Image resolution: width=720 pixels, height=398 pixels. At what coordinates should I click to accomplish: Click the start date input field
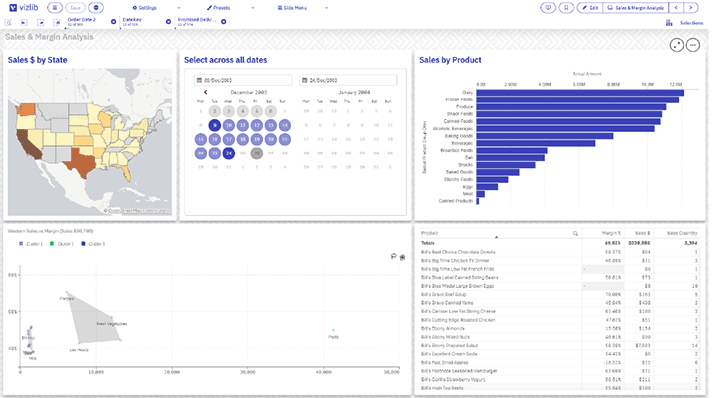243,80
